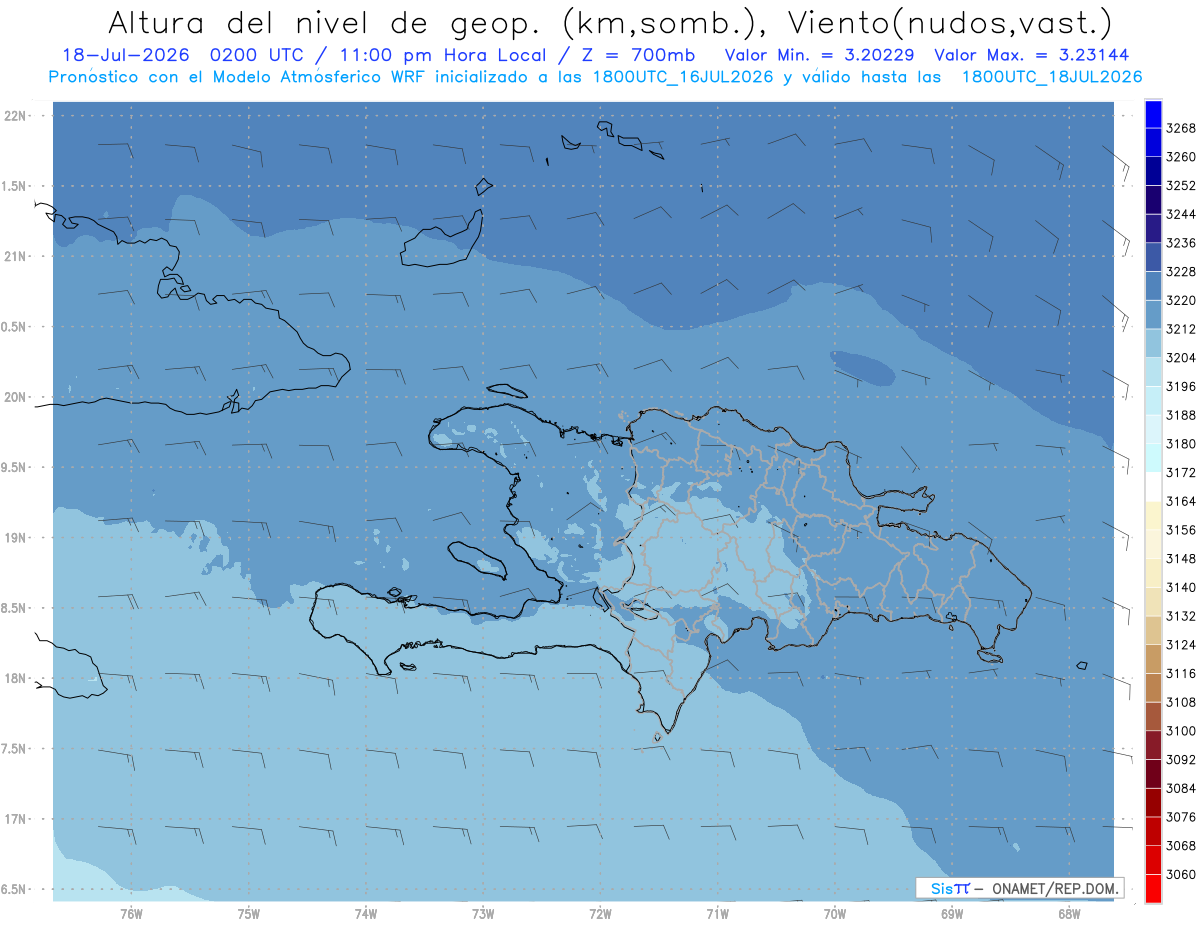The width and height of the screenshot is (1200, 927).
Task: Click color bar value 3140
Action: click(1181, 588)
